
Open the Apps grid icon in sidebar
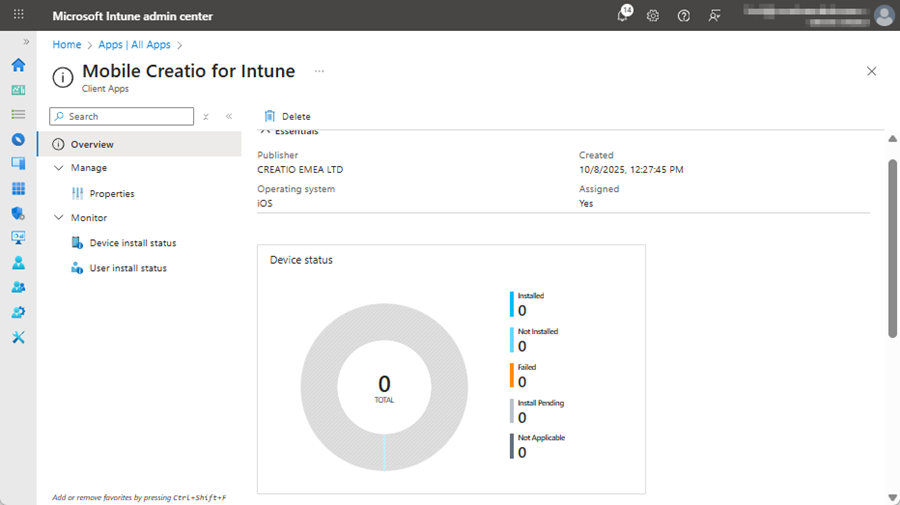[x=18, y=189]
